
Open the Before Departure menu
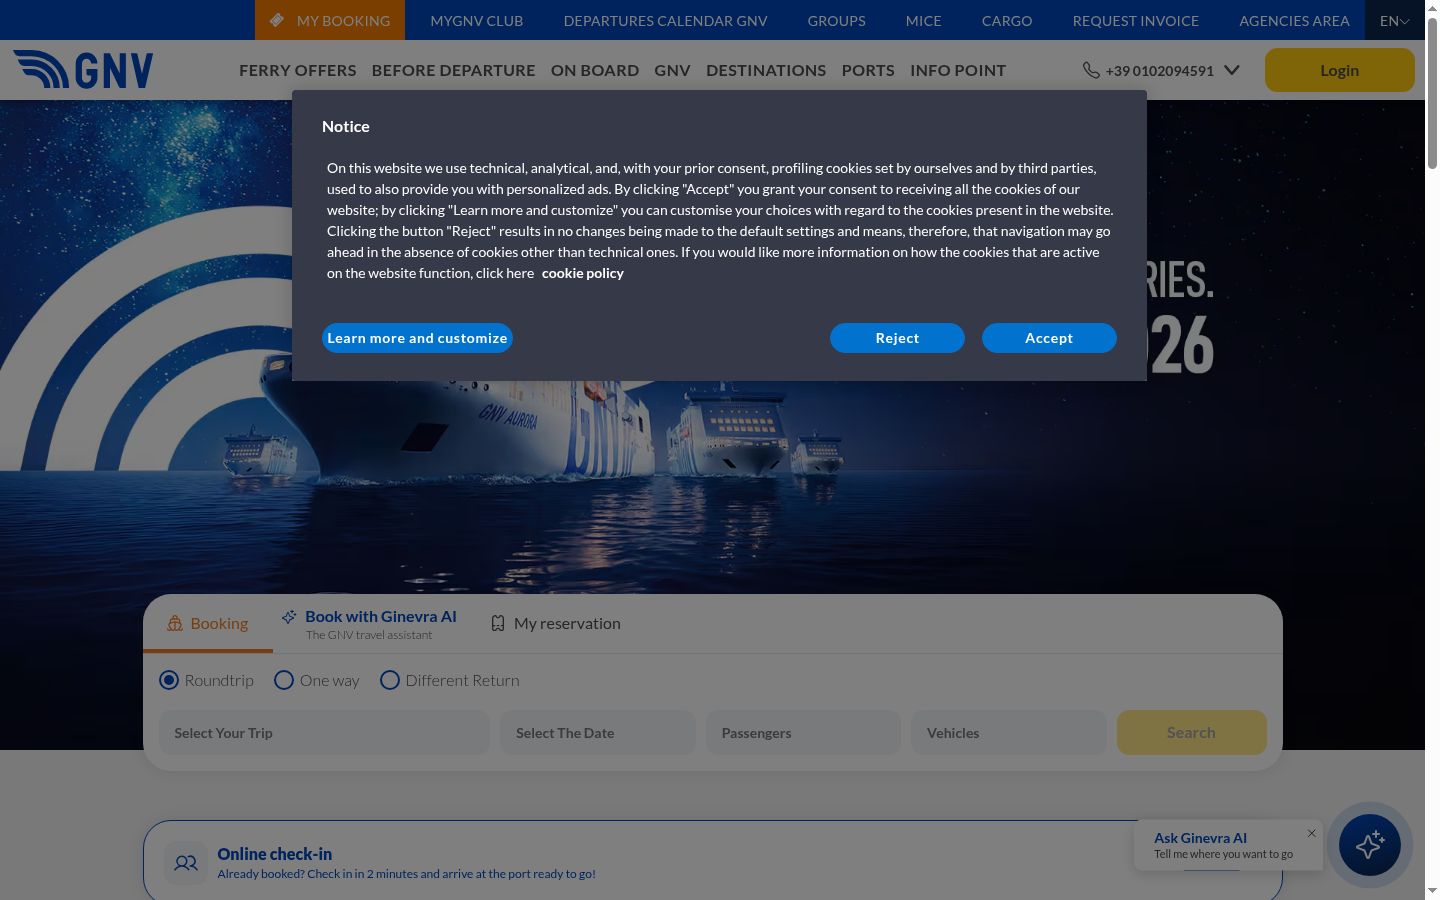pyautogui.click(x=454, y=70)
